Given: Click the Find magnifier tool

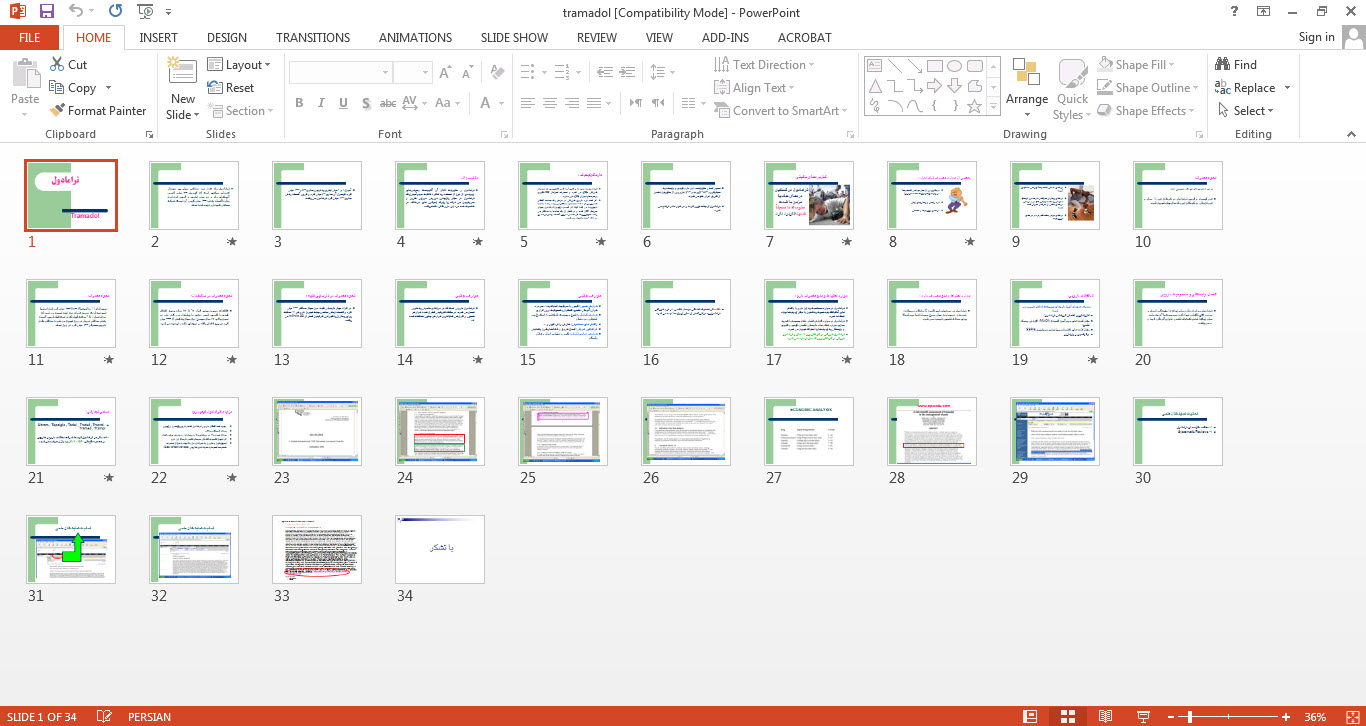Looking at the screenshot, I should 1235,65.
